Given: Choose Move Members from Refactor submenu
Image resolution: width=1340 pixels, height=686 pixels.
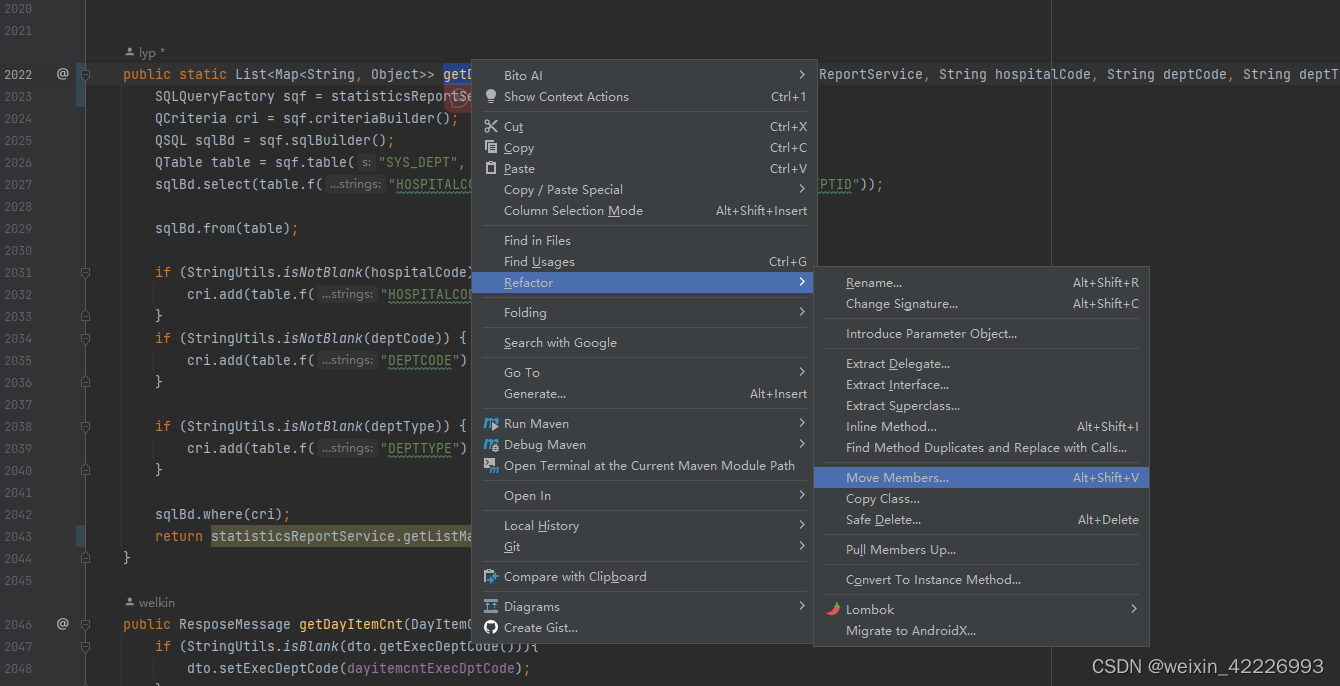Looking at the screenshot, I should click(x=897, y=478).
